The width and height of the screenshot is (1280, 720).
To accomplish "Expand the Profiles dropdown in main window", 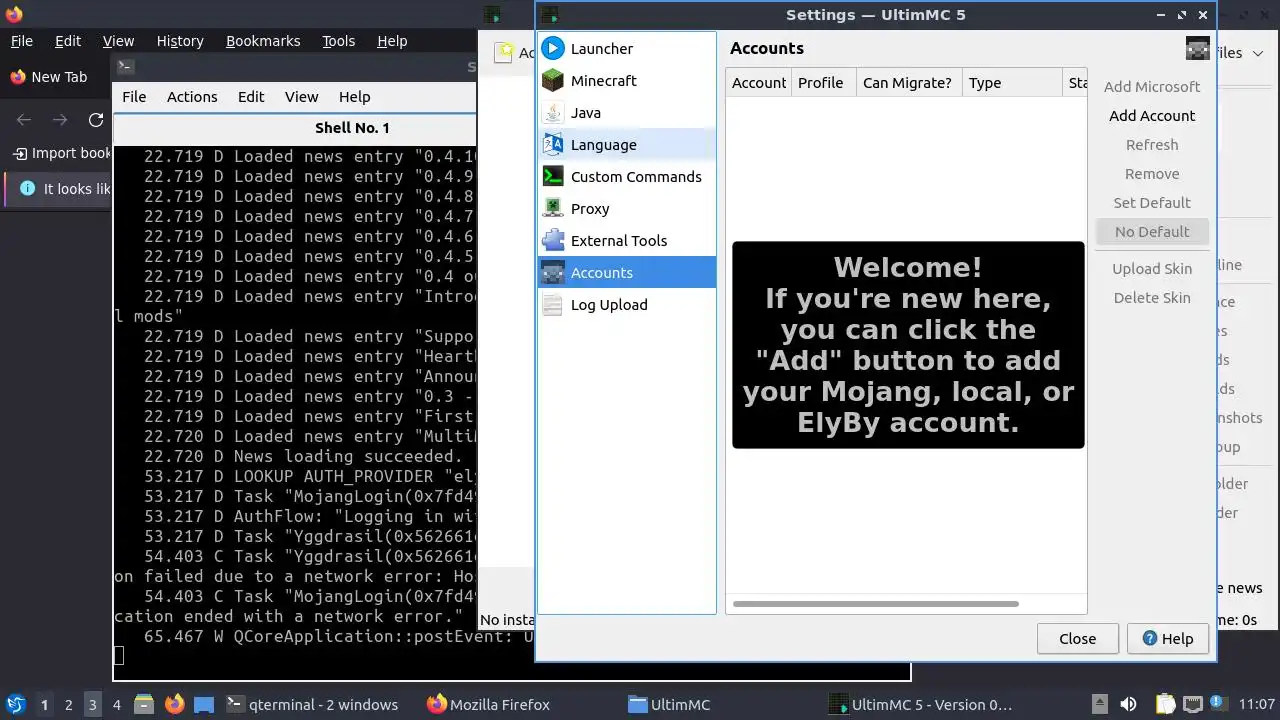I will coord(1258,53).
